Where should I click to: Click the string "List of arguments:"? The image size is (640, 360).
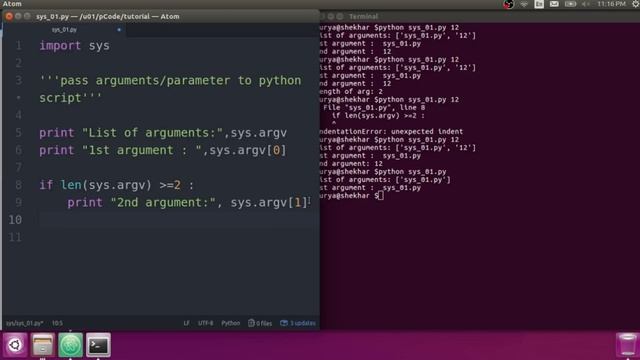pos(153,133)
